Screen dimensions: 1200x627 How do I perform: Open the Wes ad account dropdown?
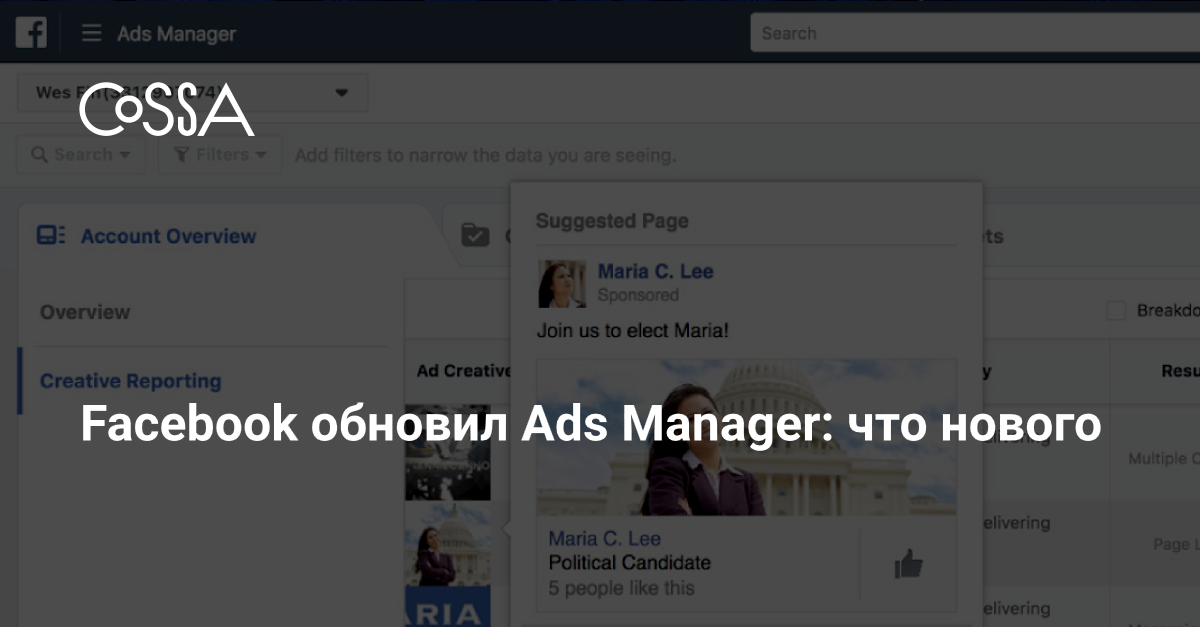click(x=193, y=93)
